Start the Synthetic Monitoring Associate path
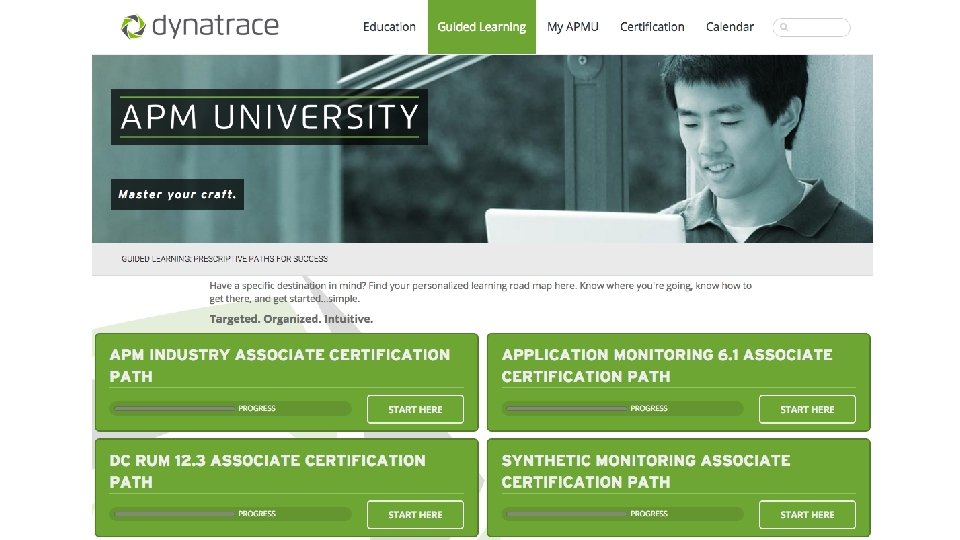 coord(807,514)
